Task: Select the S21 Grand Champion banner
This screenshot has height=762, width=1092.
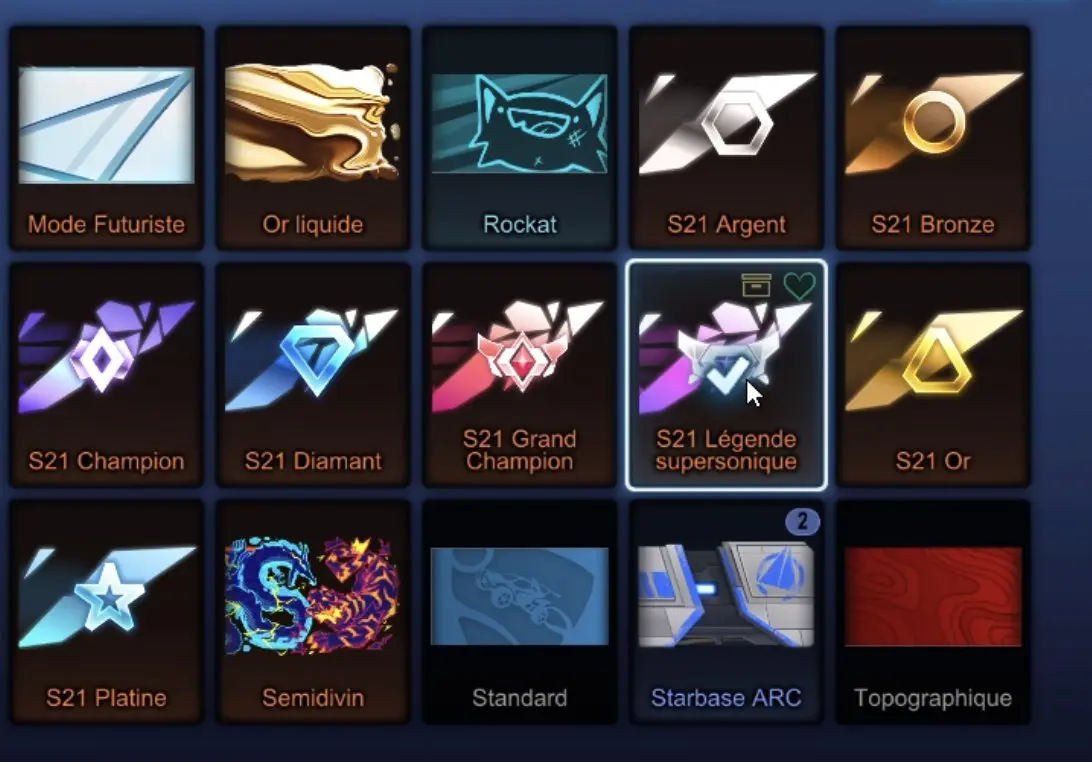Action: [520, 375]
